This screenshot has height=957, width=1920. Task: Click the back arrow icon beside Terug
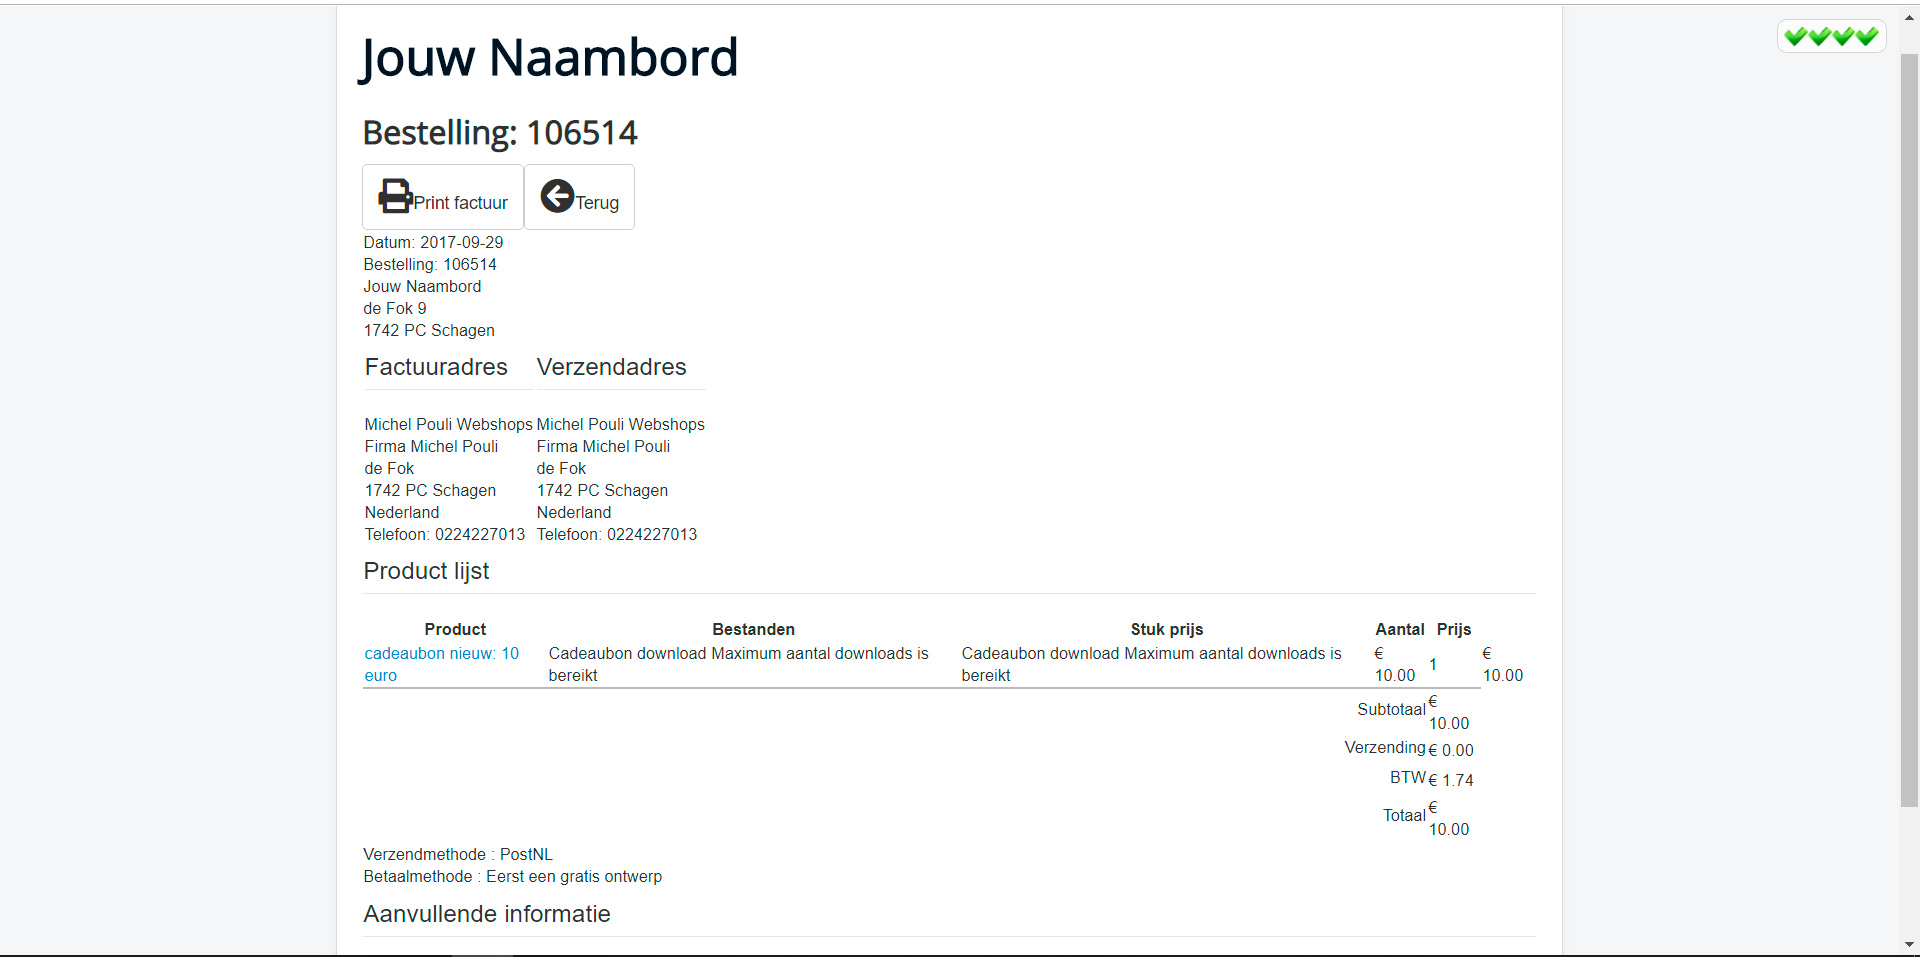click(557, 196)
